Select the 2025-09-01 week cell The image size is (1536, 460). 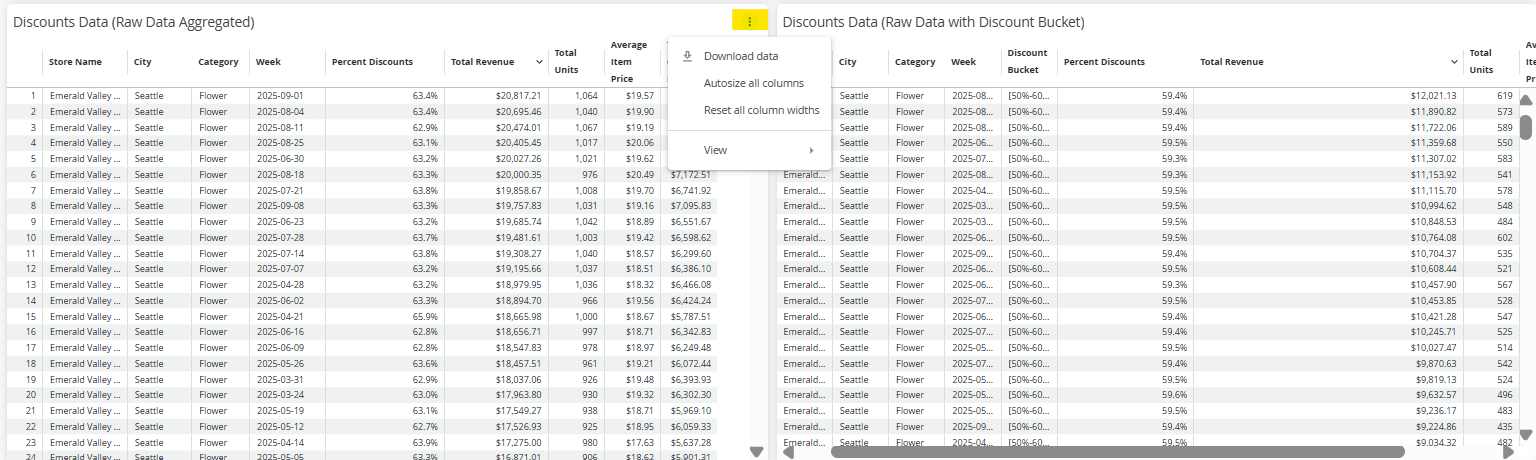[x=287, y=96]
